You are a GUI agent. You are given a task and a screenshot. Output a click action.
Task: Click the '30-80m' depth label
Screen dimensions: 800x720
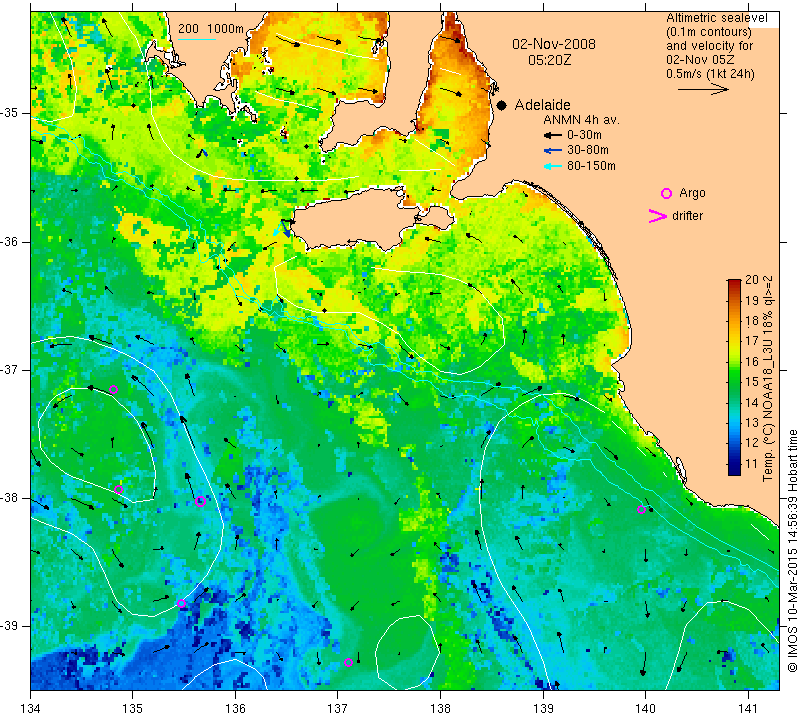(587, 151)
